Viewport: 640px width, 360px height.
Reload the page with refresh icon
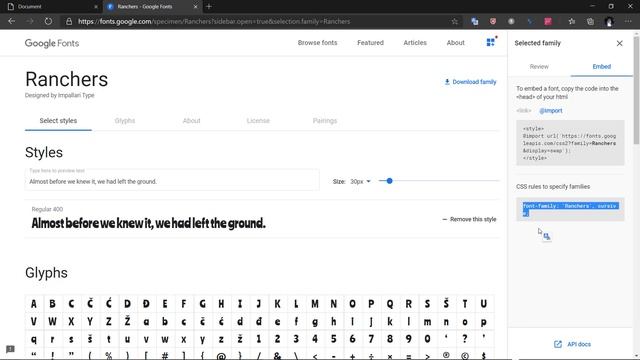pyautogui.click(x=48, y=21)
